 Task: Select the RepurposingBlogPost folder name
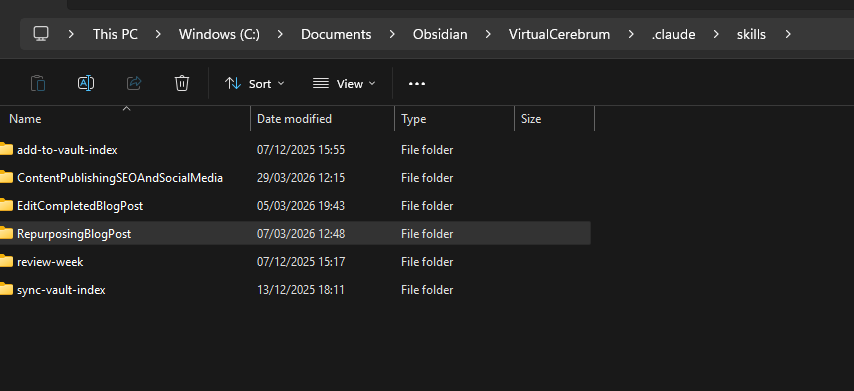point(74,234)
